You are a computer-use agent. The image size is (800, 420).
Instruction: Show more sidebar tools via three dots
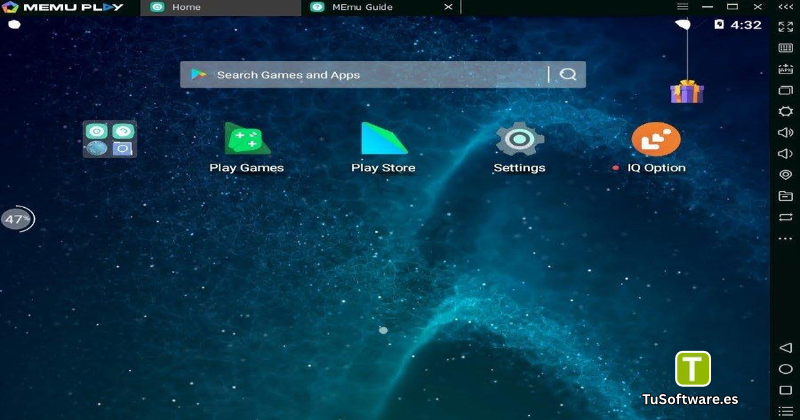coord(786,238)
